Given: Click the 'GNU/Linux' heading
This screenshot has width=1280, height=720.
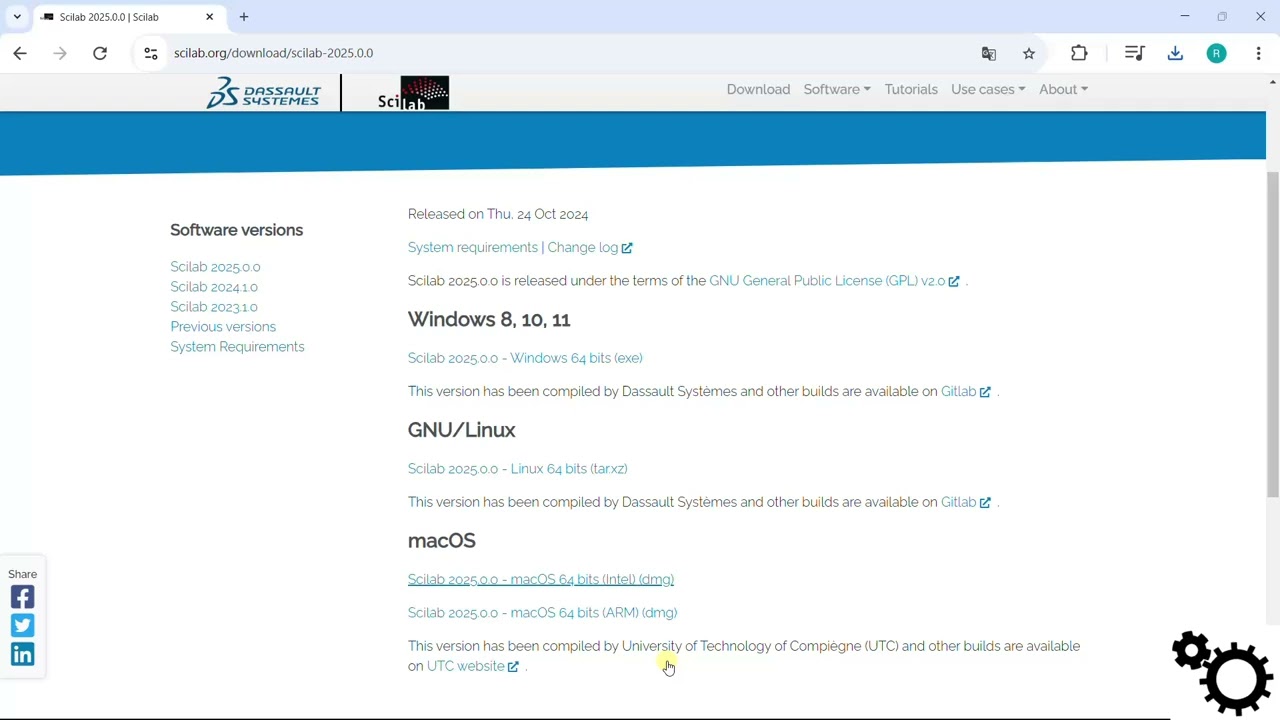Looking at the screenshot, I should point(461,430).
